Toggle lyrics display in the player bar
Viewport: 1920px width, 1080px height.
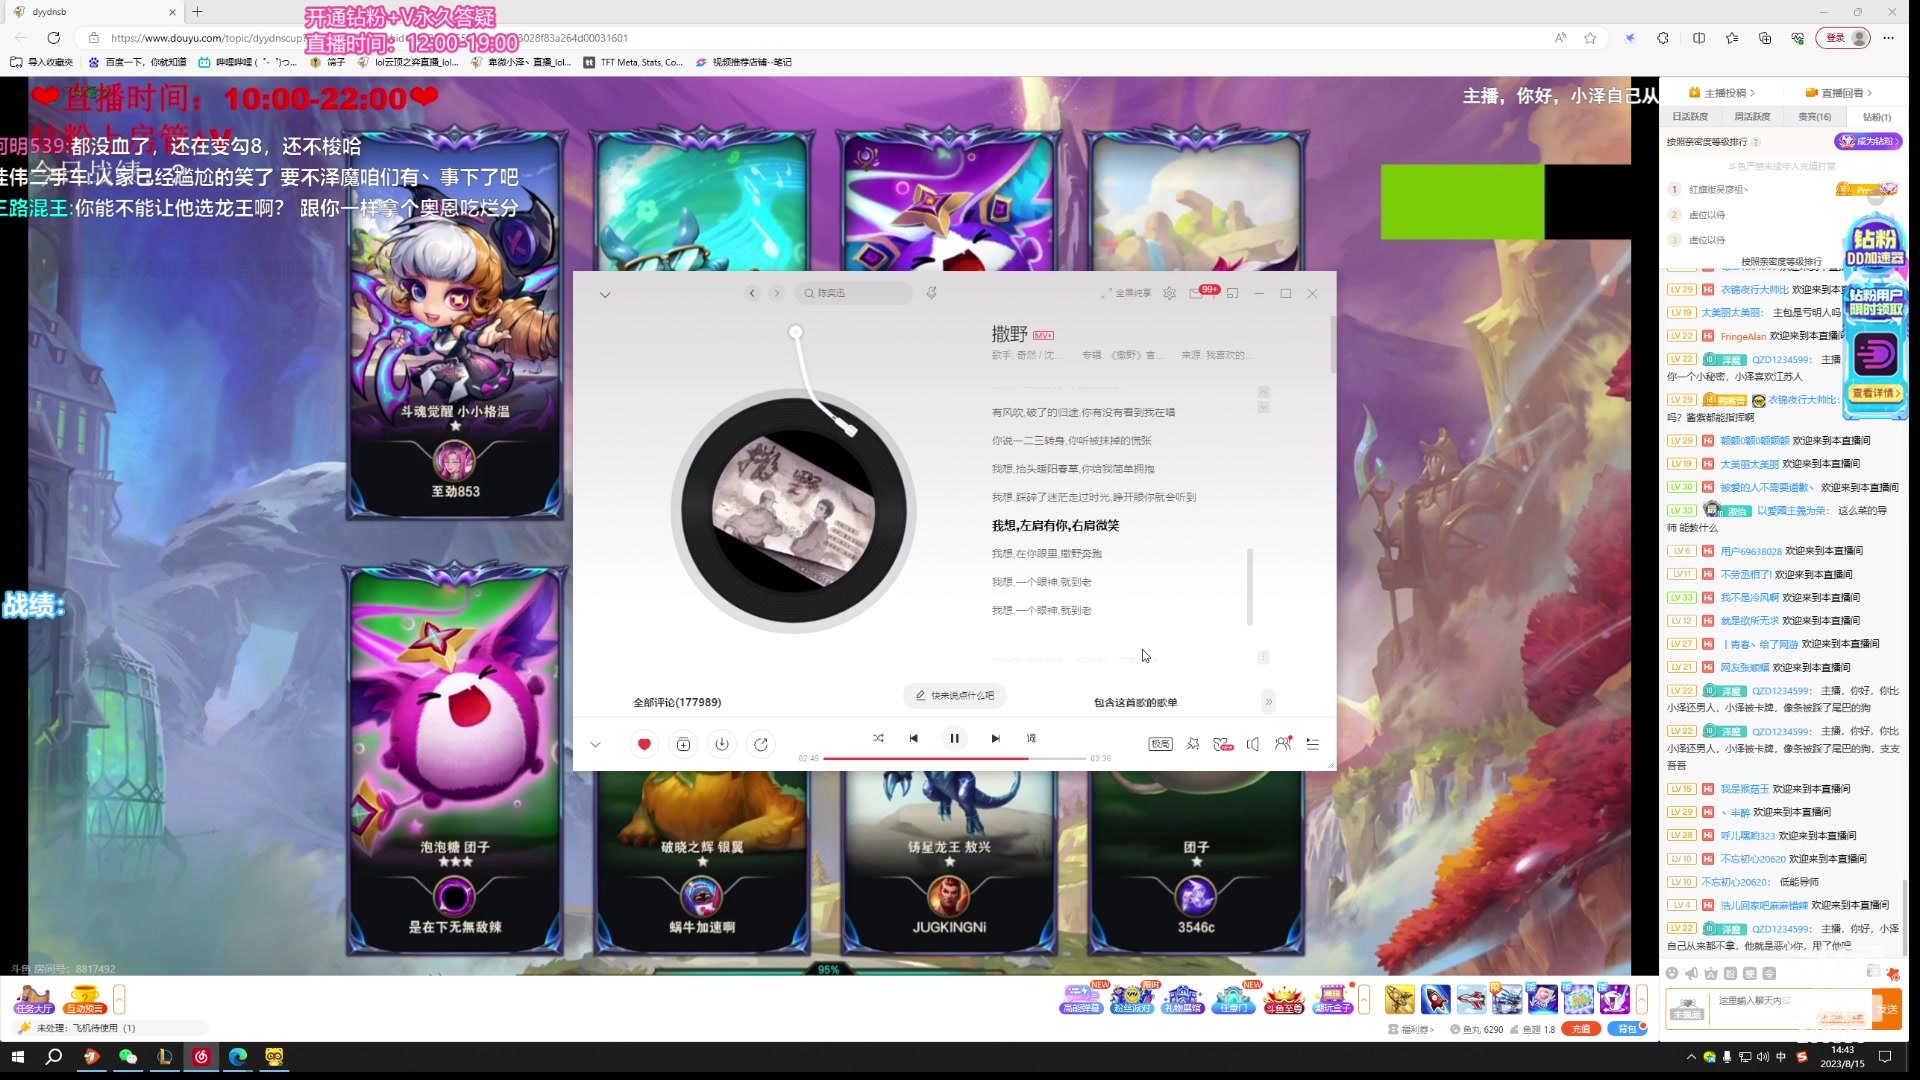[1031, 738]
